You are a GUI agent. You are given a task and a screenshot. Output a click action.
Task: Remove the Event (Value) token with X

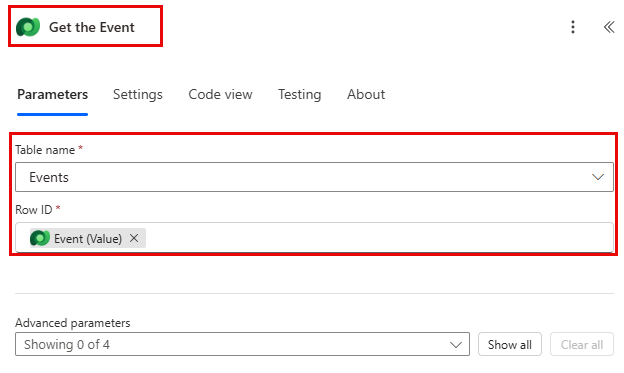click(134, 238)
